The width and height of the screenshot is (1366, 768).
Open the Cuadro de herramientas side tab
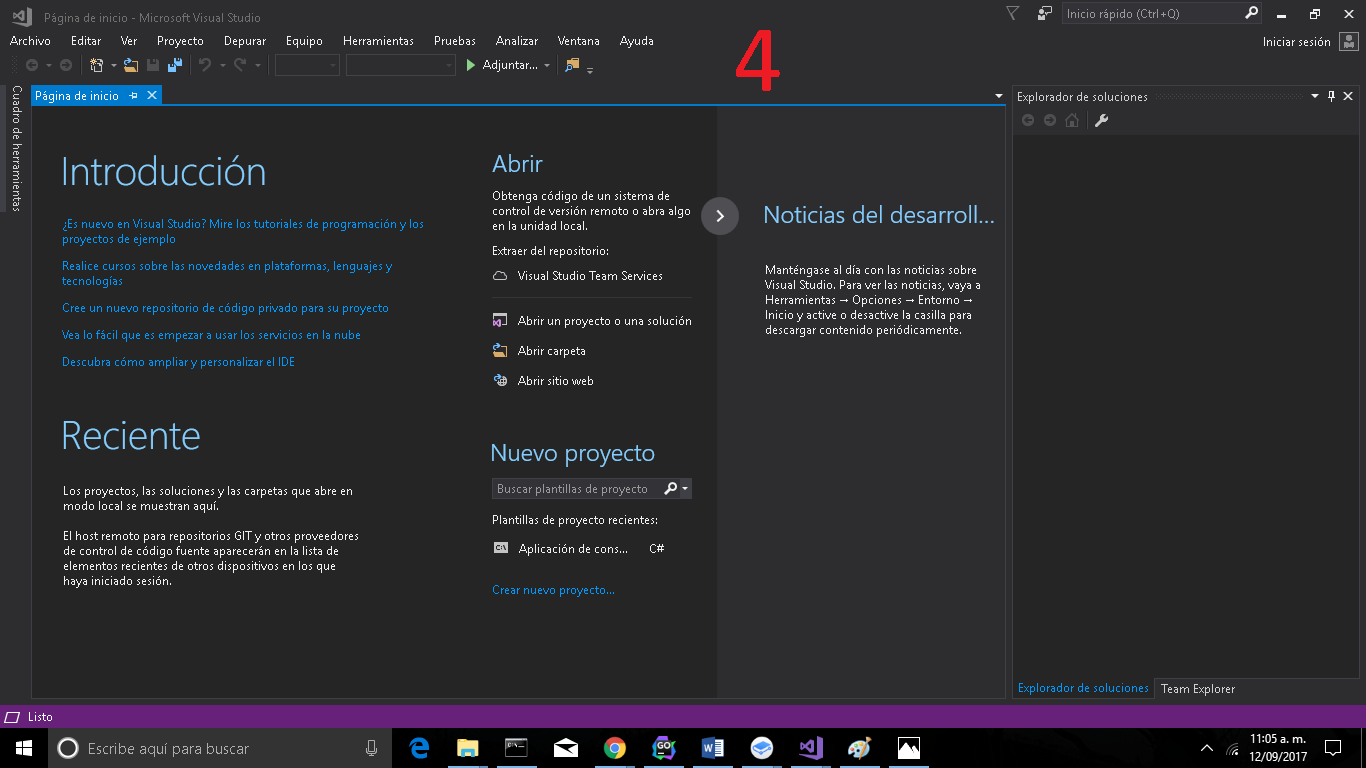[16, 148]
